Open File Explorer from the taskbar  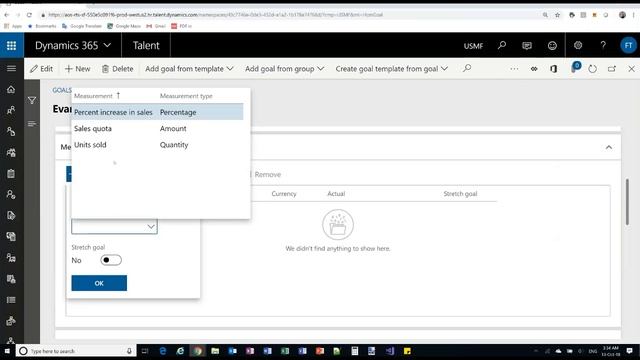(x=215, y=351)
